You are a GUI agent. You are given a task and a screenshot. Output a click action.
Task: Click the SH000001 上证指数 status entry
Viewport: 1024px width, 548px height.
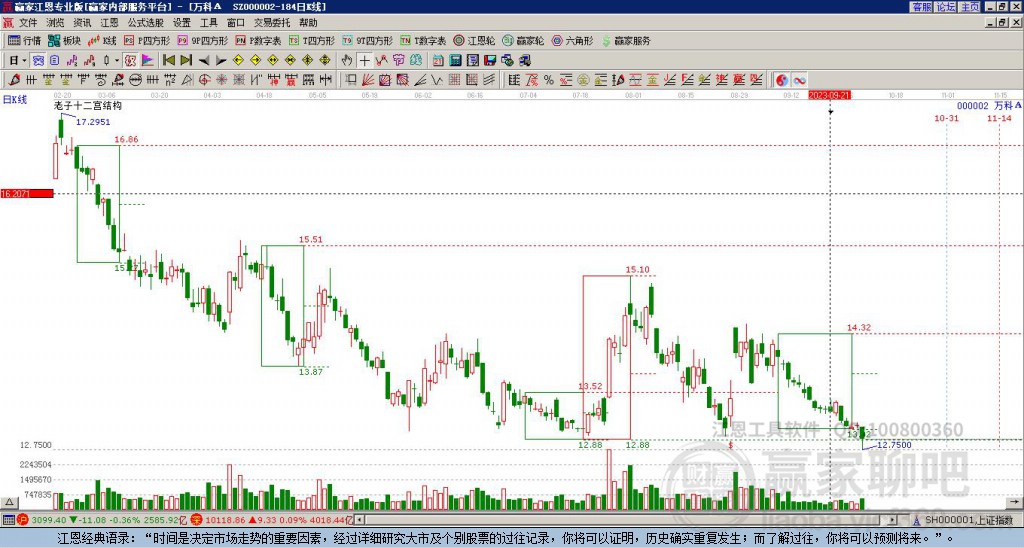click(x=969, y=520)
